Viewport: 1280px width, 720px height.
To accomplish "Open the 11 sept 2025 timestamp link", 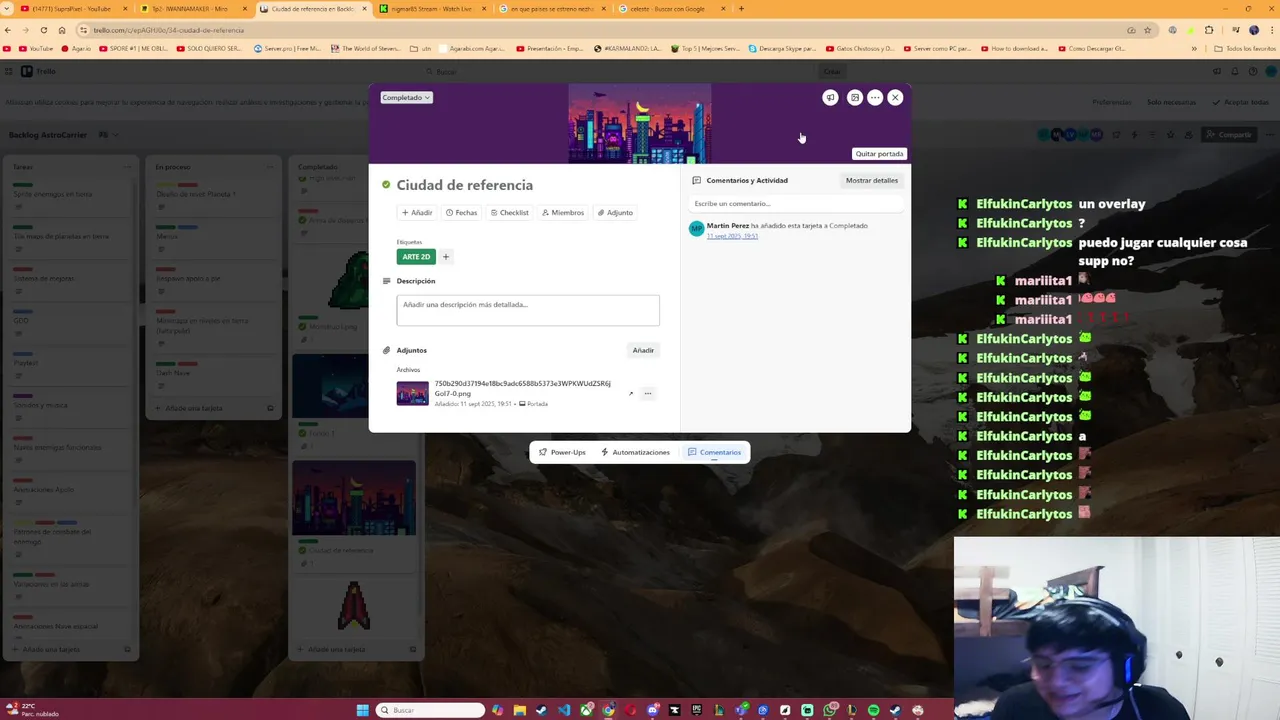I will pos(732,236).
